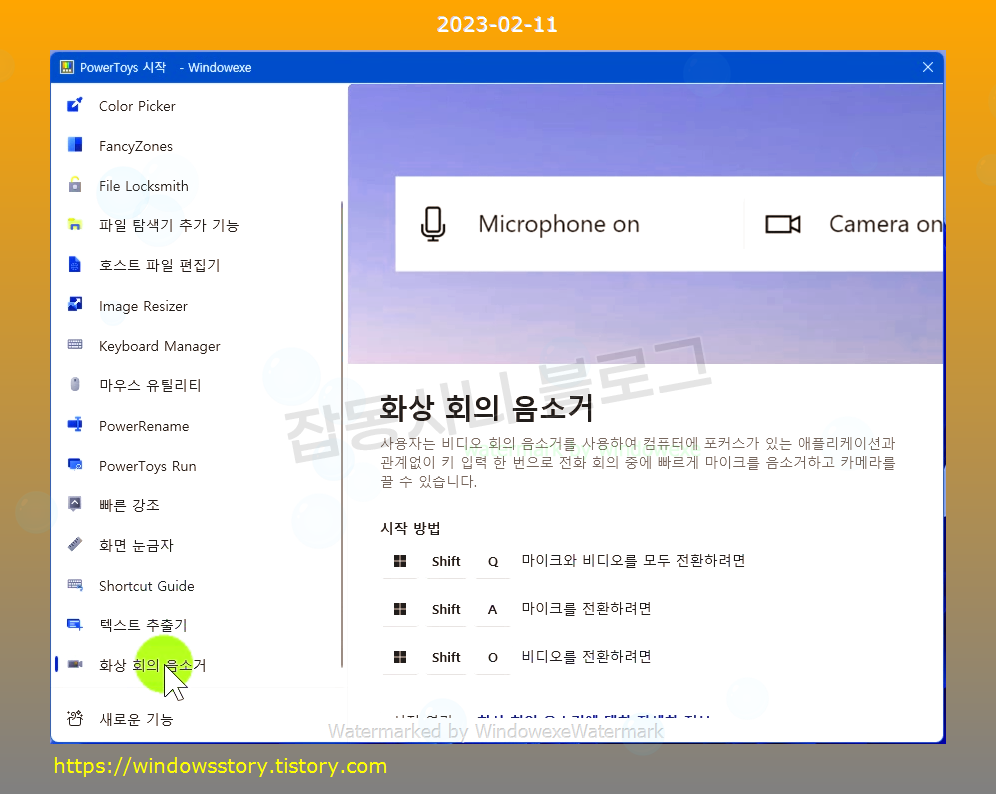
Task: Click the 화상 회의 음소거 camera icon
Action: 75,664
